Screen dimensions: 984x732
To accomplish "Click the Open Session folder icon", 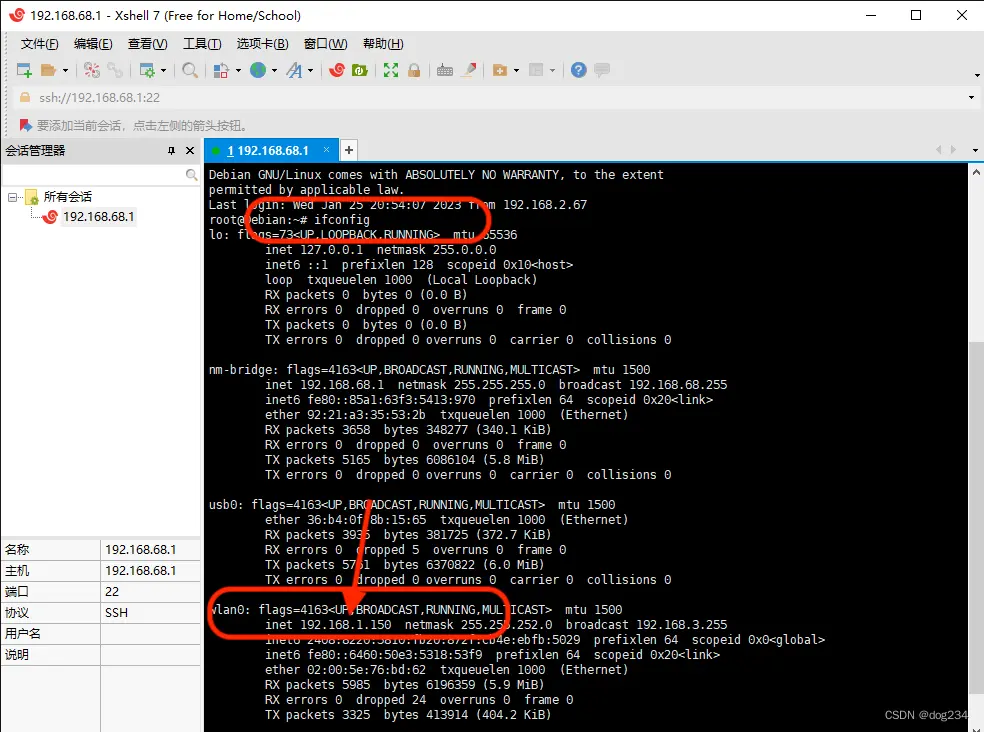I will (x=48, y=70).
